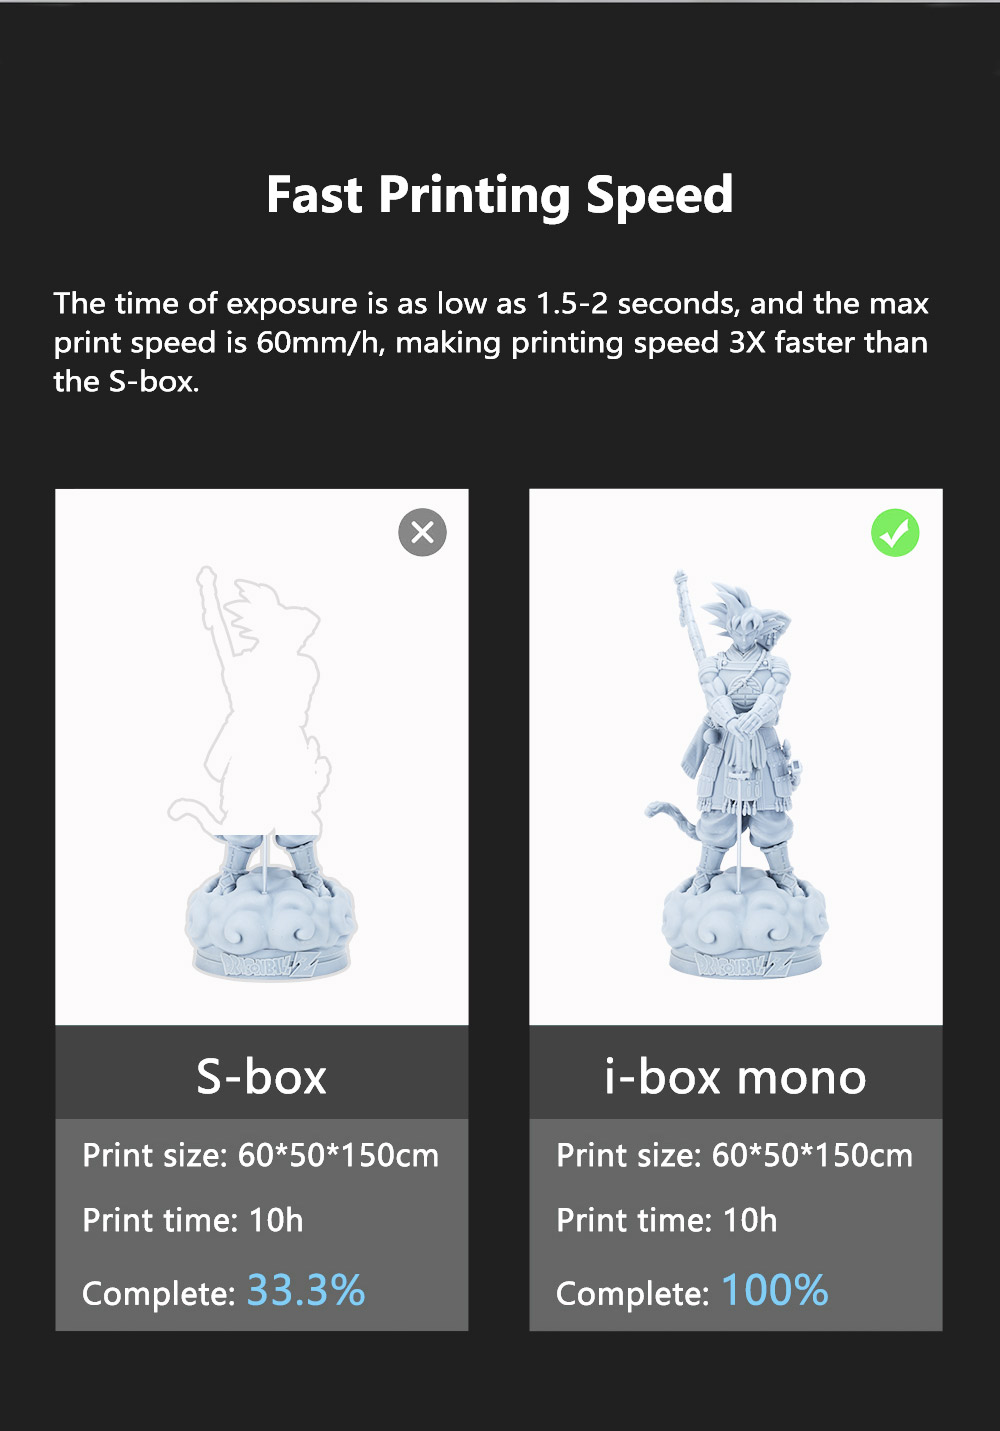Click the i-box mono "Print time: 10h" line
Screen dimensions: 1000x1431
(666, 1221)
